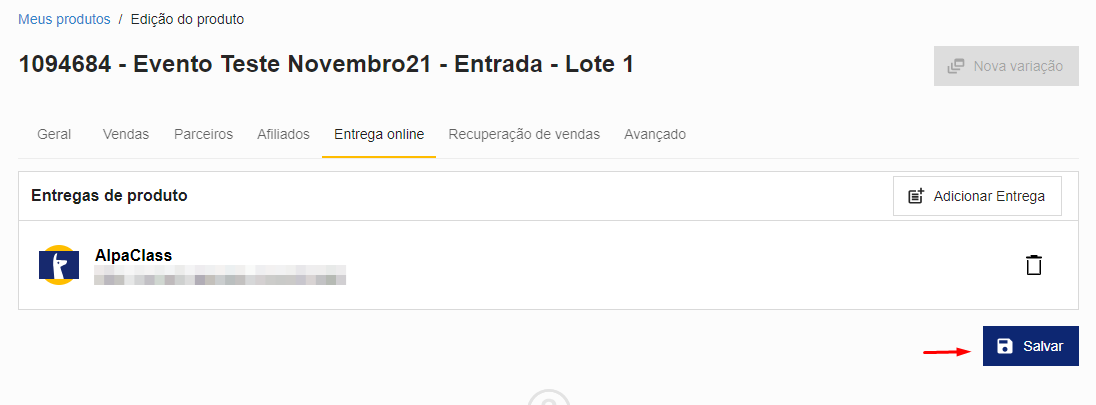The image size is (1096, 405).
Task: Select the Parceiros tab
Action: tap(203, 134)
